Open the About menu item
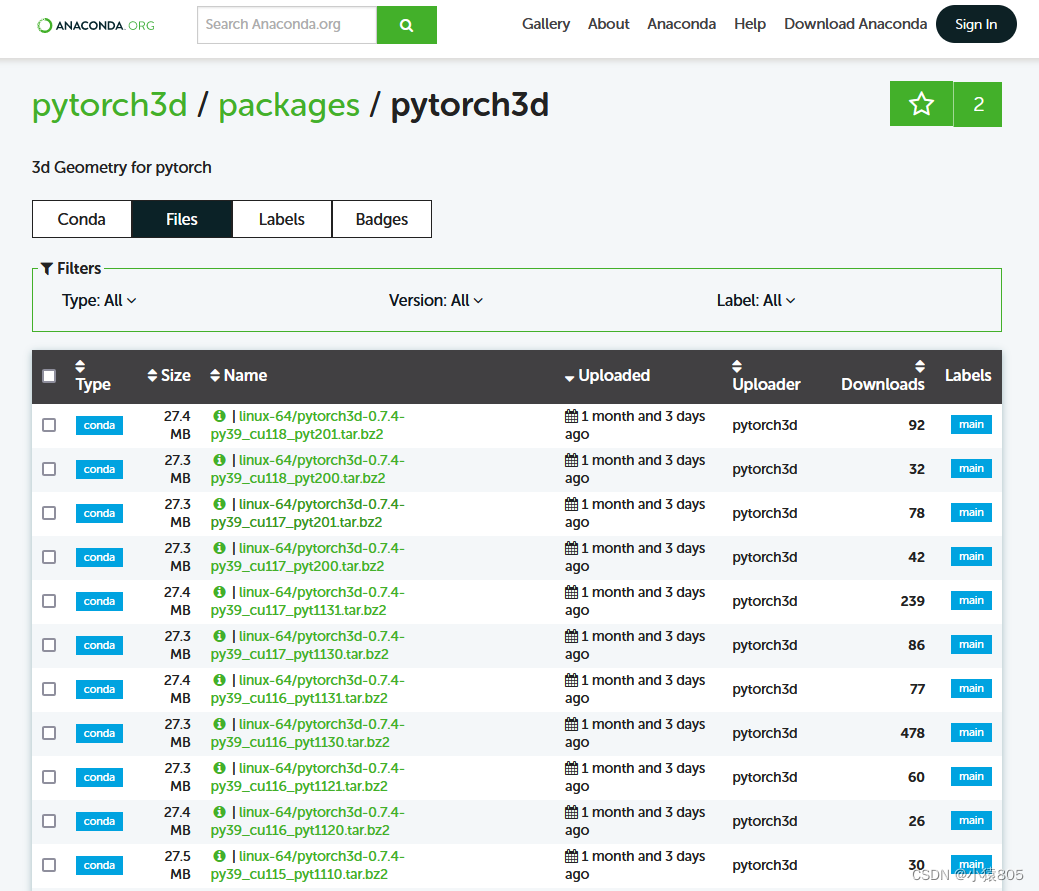Screen dimensions: 1039x891 tap(608, 24)
